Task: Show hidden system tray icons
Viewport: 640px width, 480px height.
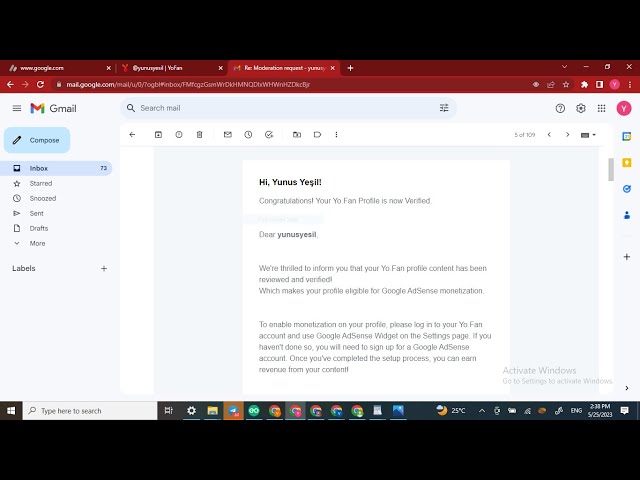Action: point(482,411)
